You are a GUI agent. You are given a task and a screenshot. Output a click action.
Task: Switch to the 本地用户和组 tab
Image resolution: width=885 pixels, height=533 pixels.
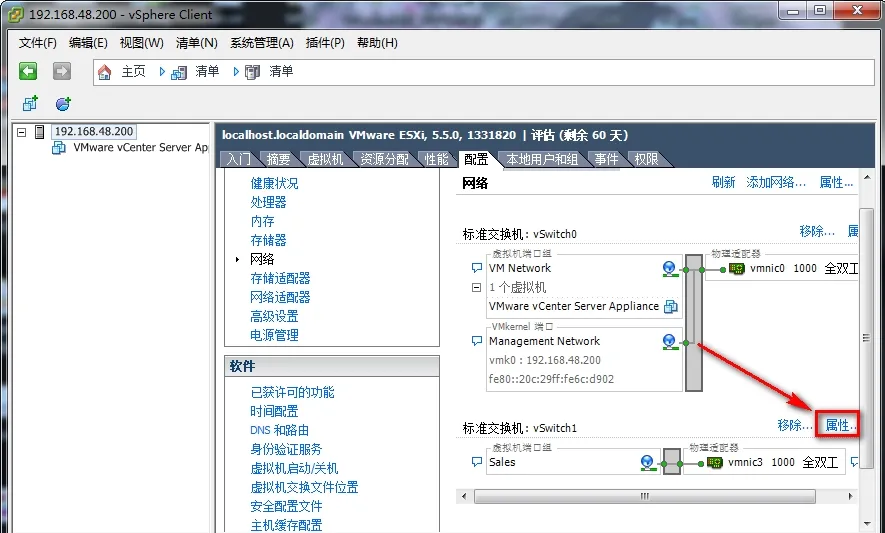[x=542, y=160]
